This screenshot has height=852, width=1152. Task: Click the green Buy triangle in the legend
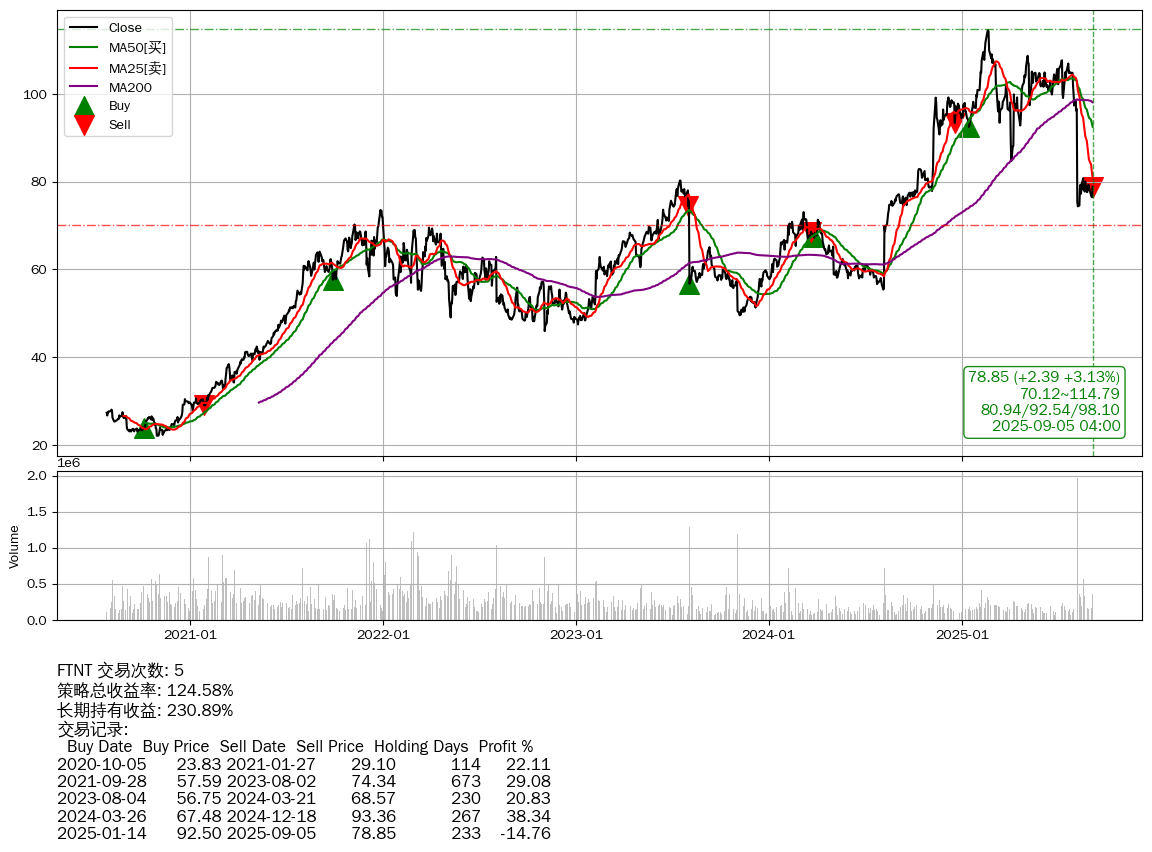pyautogui.click(x=85, y=107)
